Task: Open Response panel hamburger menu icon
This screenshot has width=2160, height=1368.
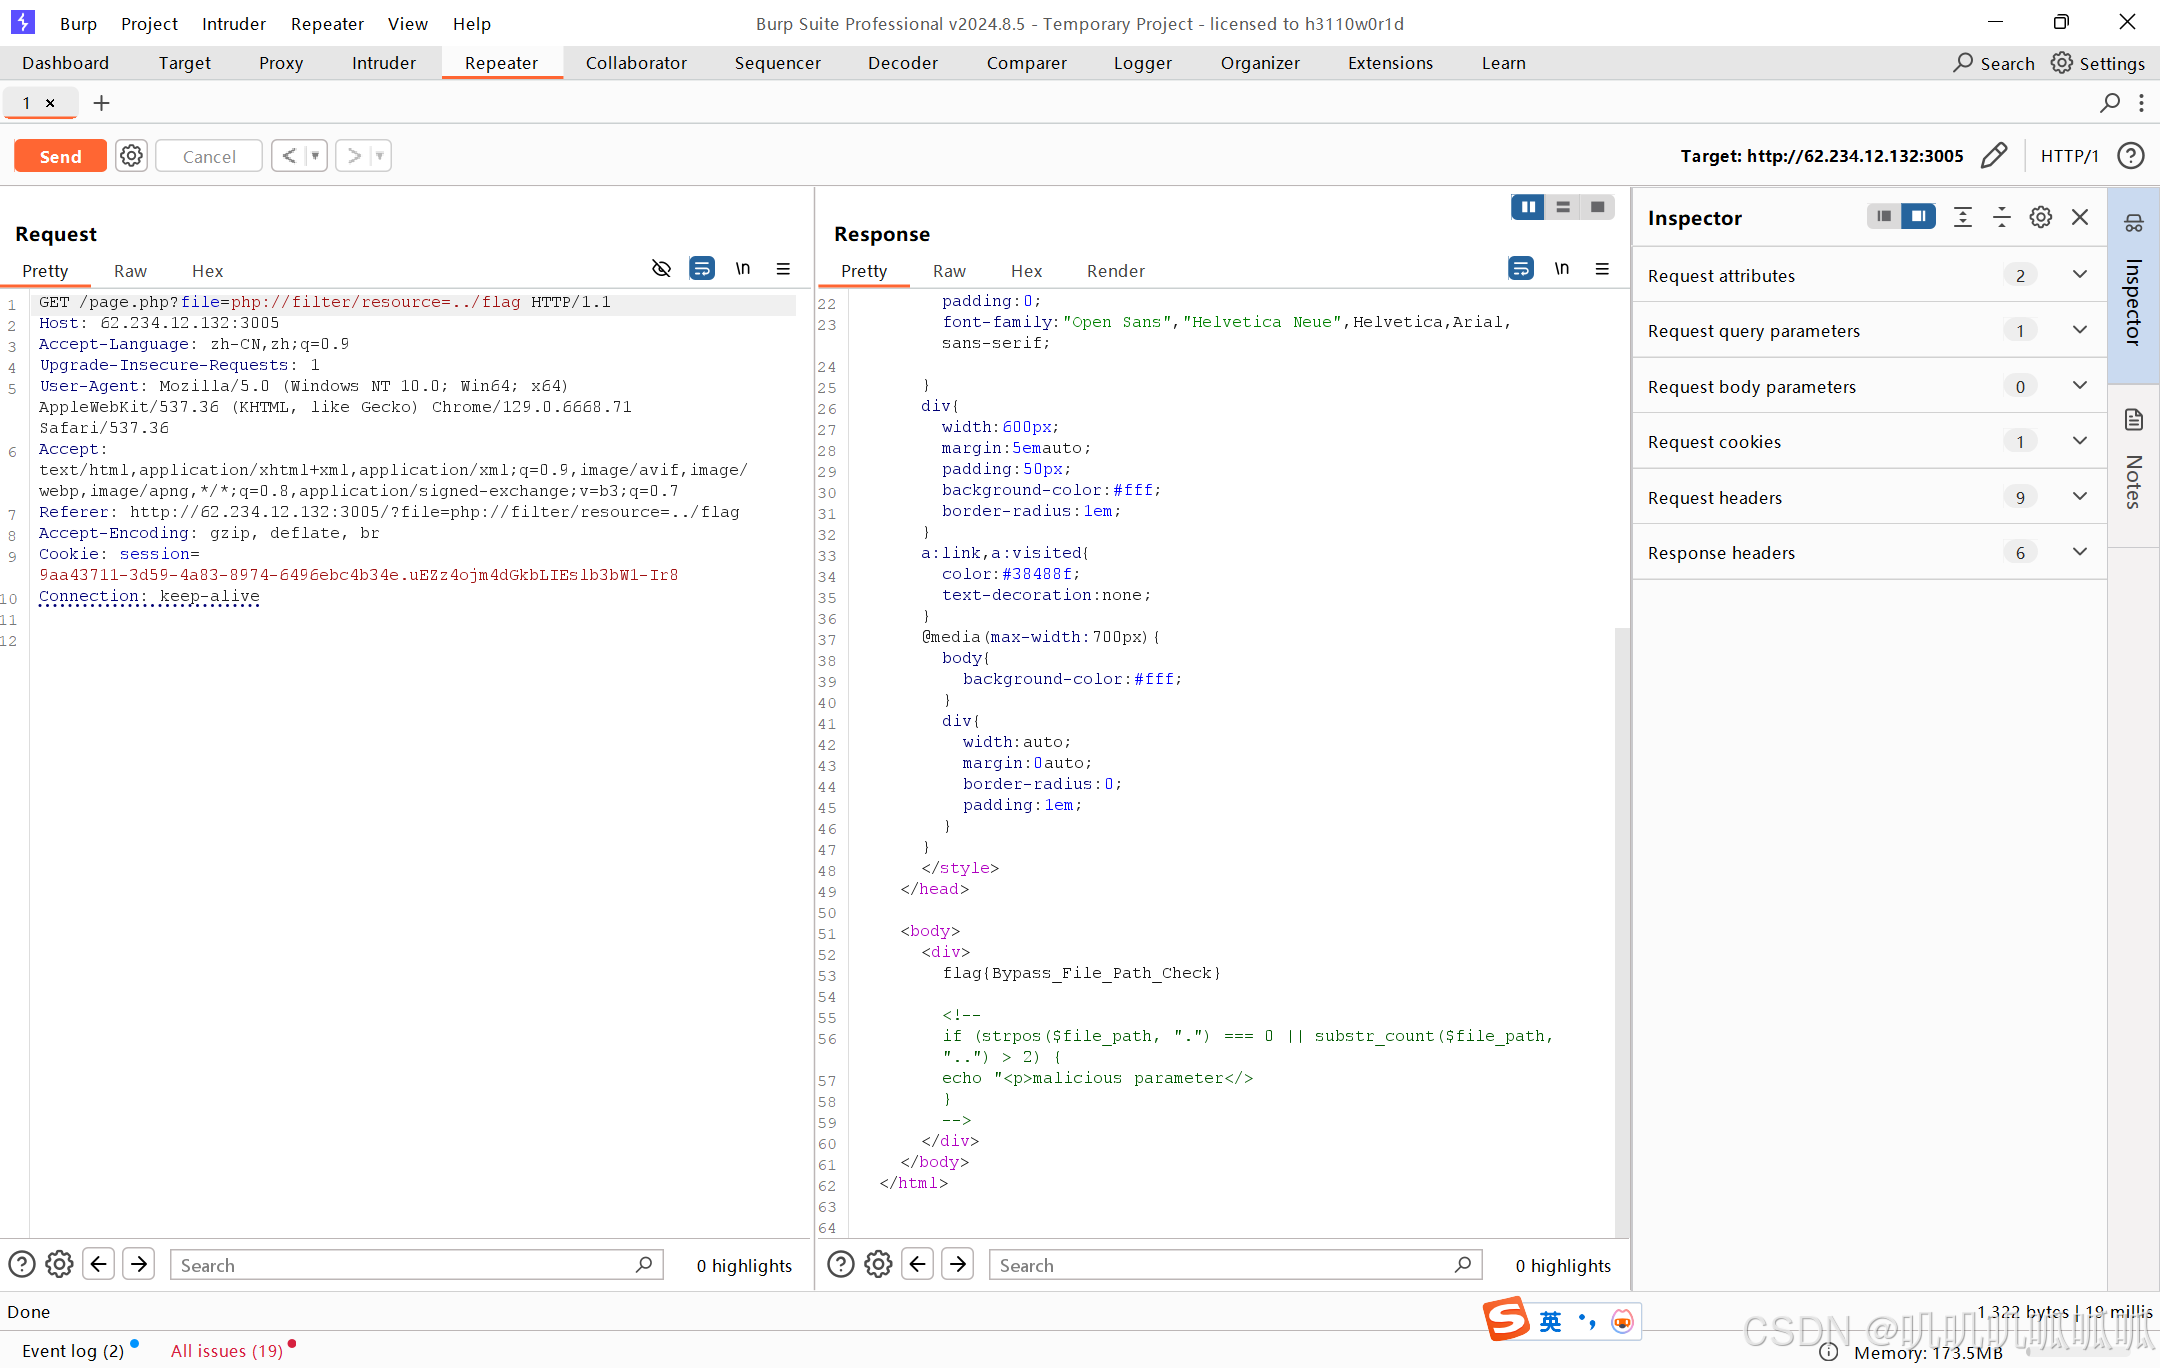Action: coord(1602,269)
